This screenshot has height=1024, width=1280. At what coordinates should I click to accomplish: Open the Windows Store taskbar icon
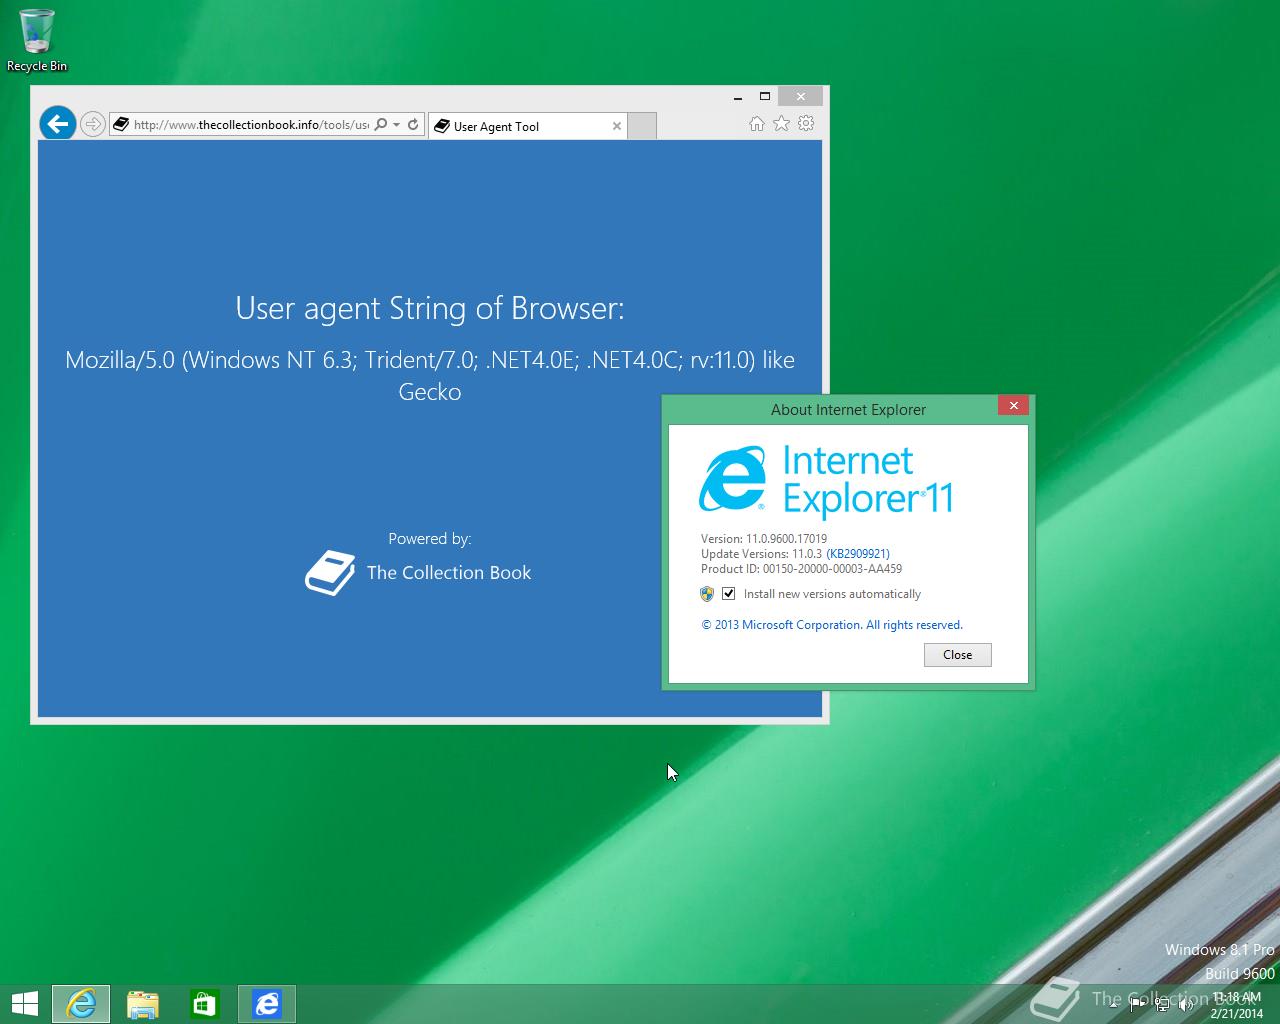pyautogui.click(x=205, y=1004)
